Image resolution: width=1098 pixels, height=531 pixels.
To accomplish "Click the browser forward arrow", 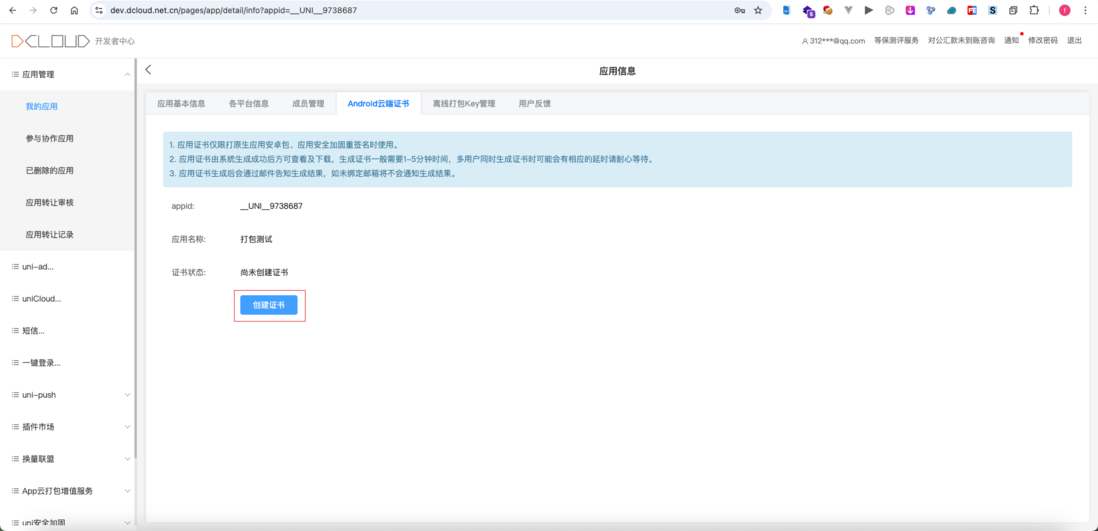I will tap(33, 11).
